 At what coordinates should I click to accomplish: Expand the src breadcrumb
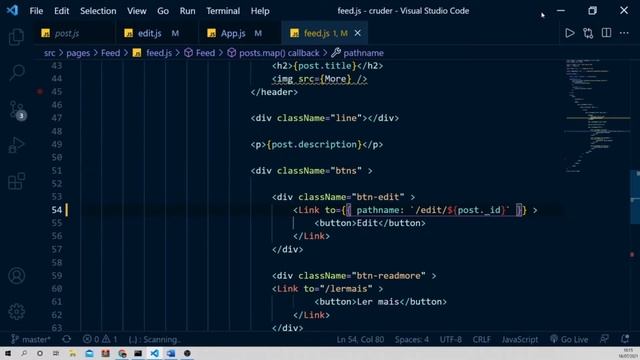(49, 53)
